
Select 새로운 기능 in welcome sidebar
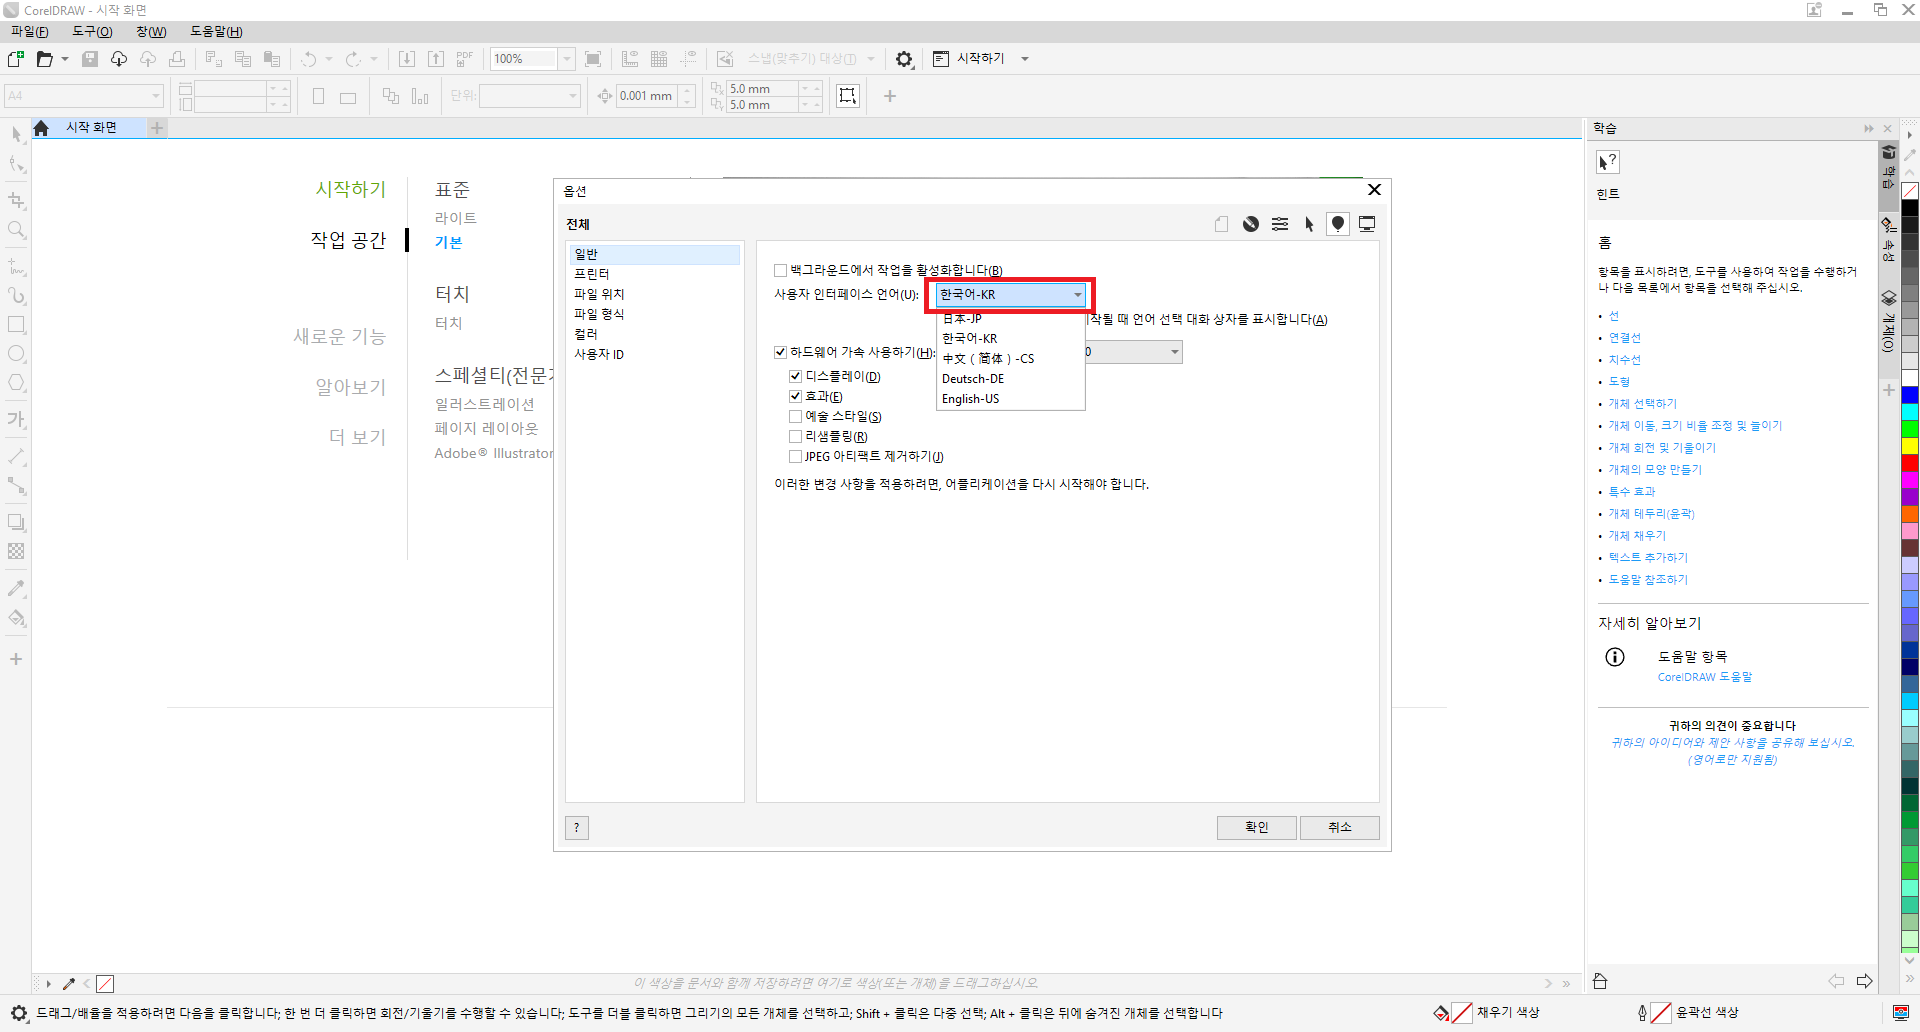[x=339, y=337]
